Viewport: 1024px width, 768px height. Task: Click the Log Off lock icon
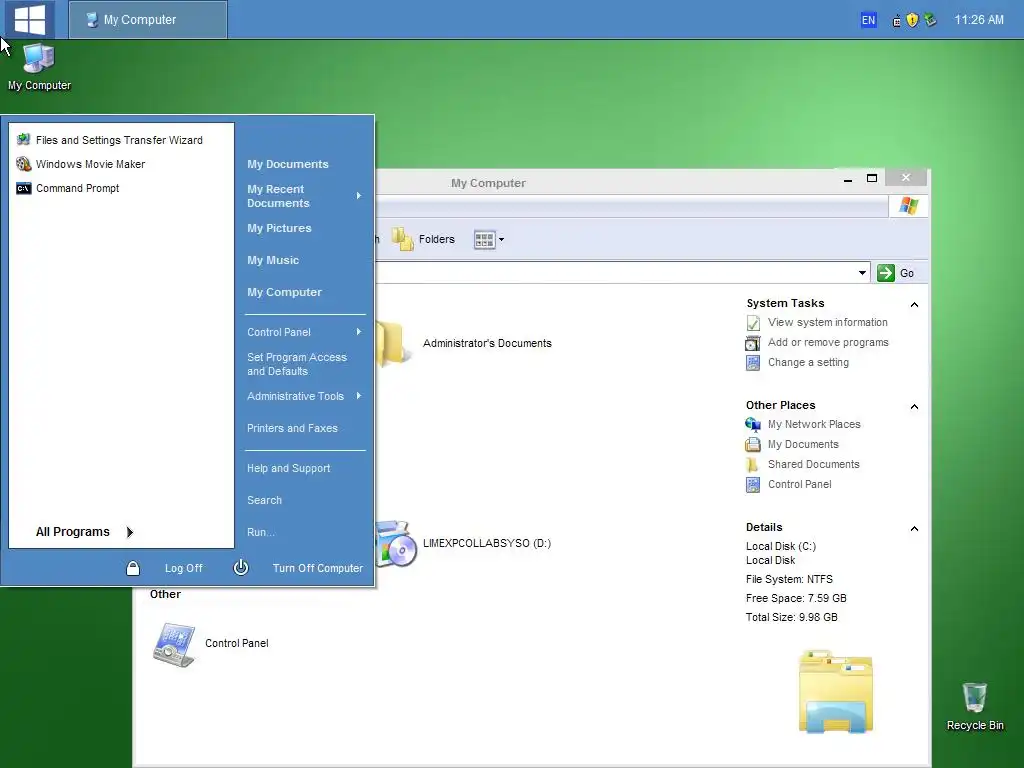pyautogui.click(x=133, y=568)
